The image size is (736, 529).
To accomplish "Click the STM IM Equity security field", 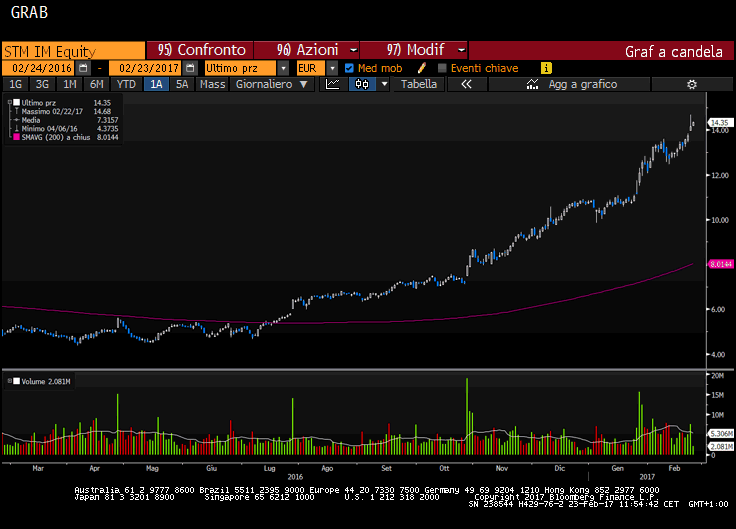I will point(73,51).
